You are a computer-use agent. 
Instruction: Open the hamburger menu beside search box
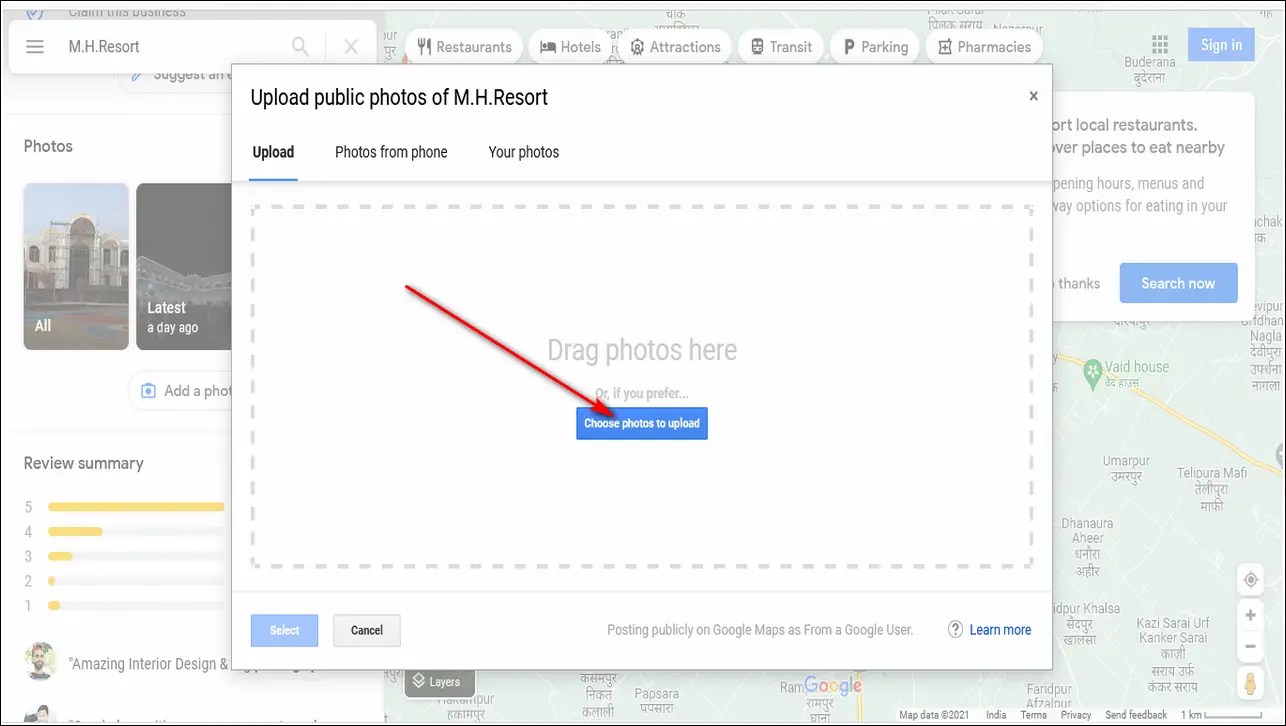point(35,47)
